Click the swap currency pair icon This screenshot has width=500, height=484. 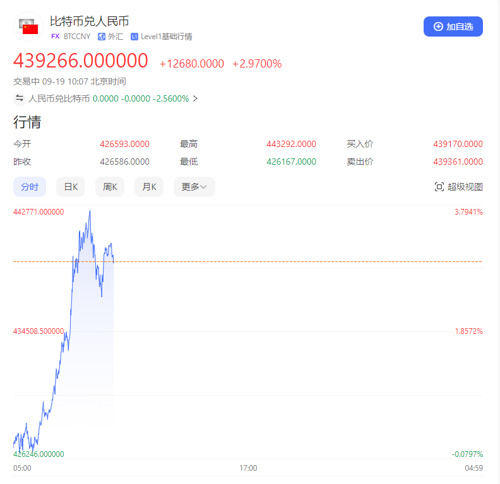(x=20, y=98)
